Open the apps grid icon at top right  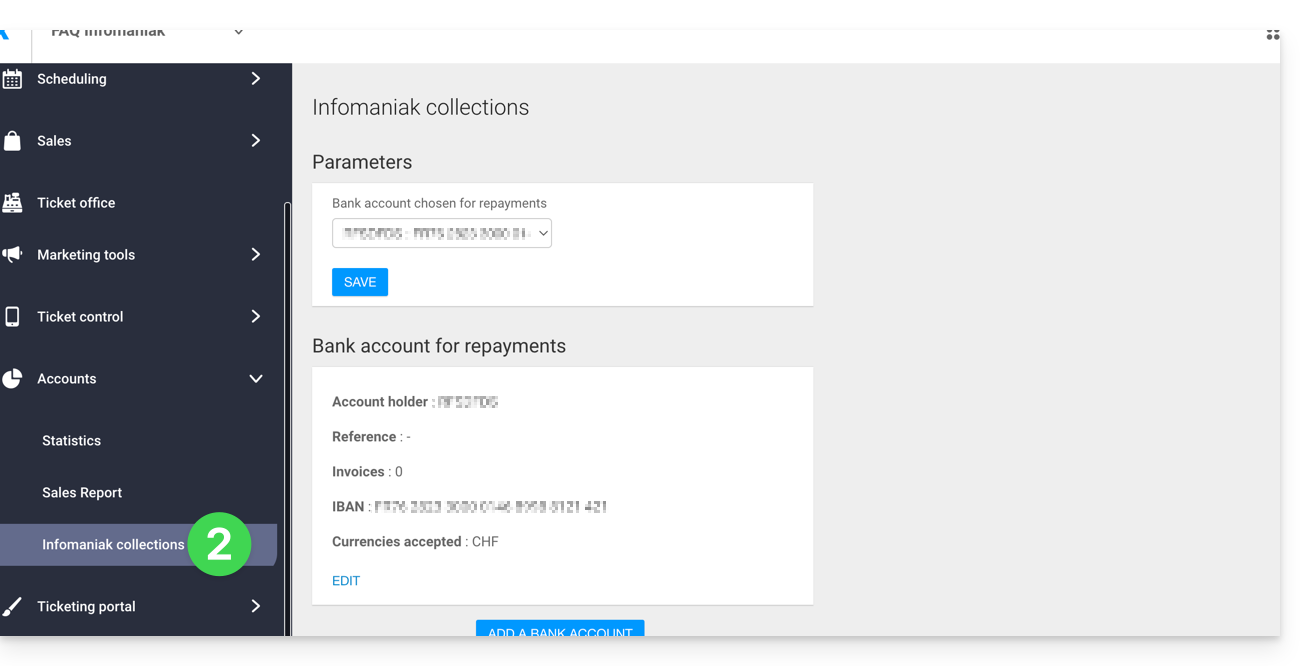(1272, 35)
